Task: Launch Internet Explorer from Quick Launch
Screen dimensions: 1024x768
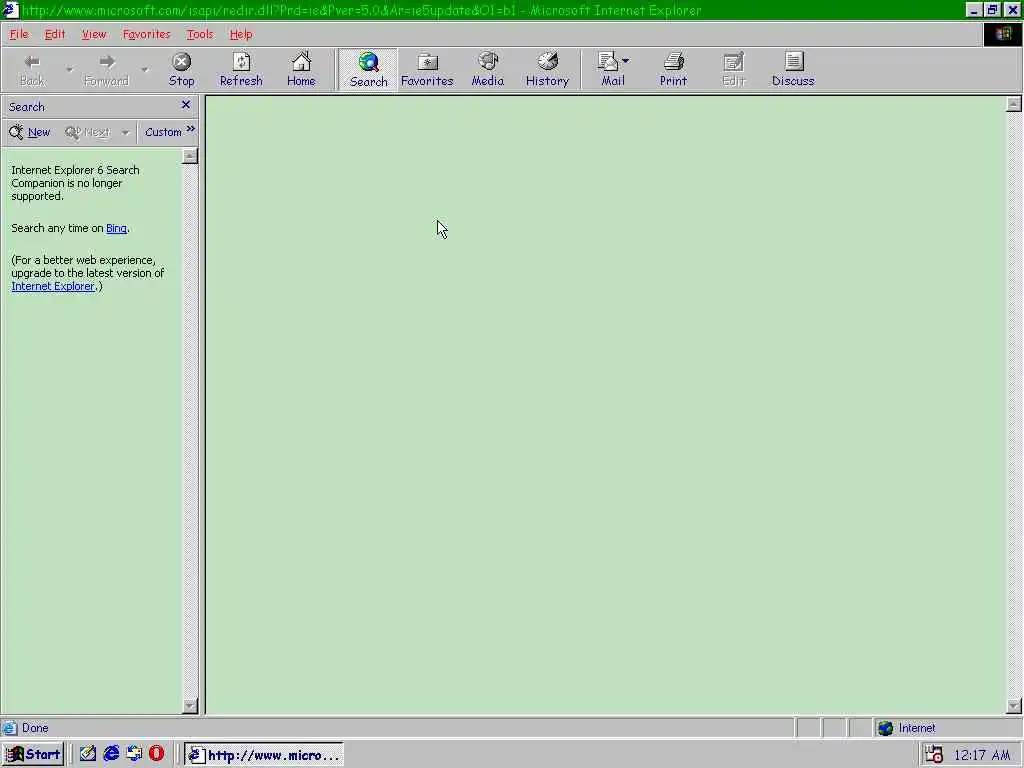Action: [111, 754]
